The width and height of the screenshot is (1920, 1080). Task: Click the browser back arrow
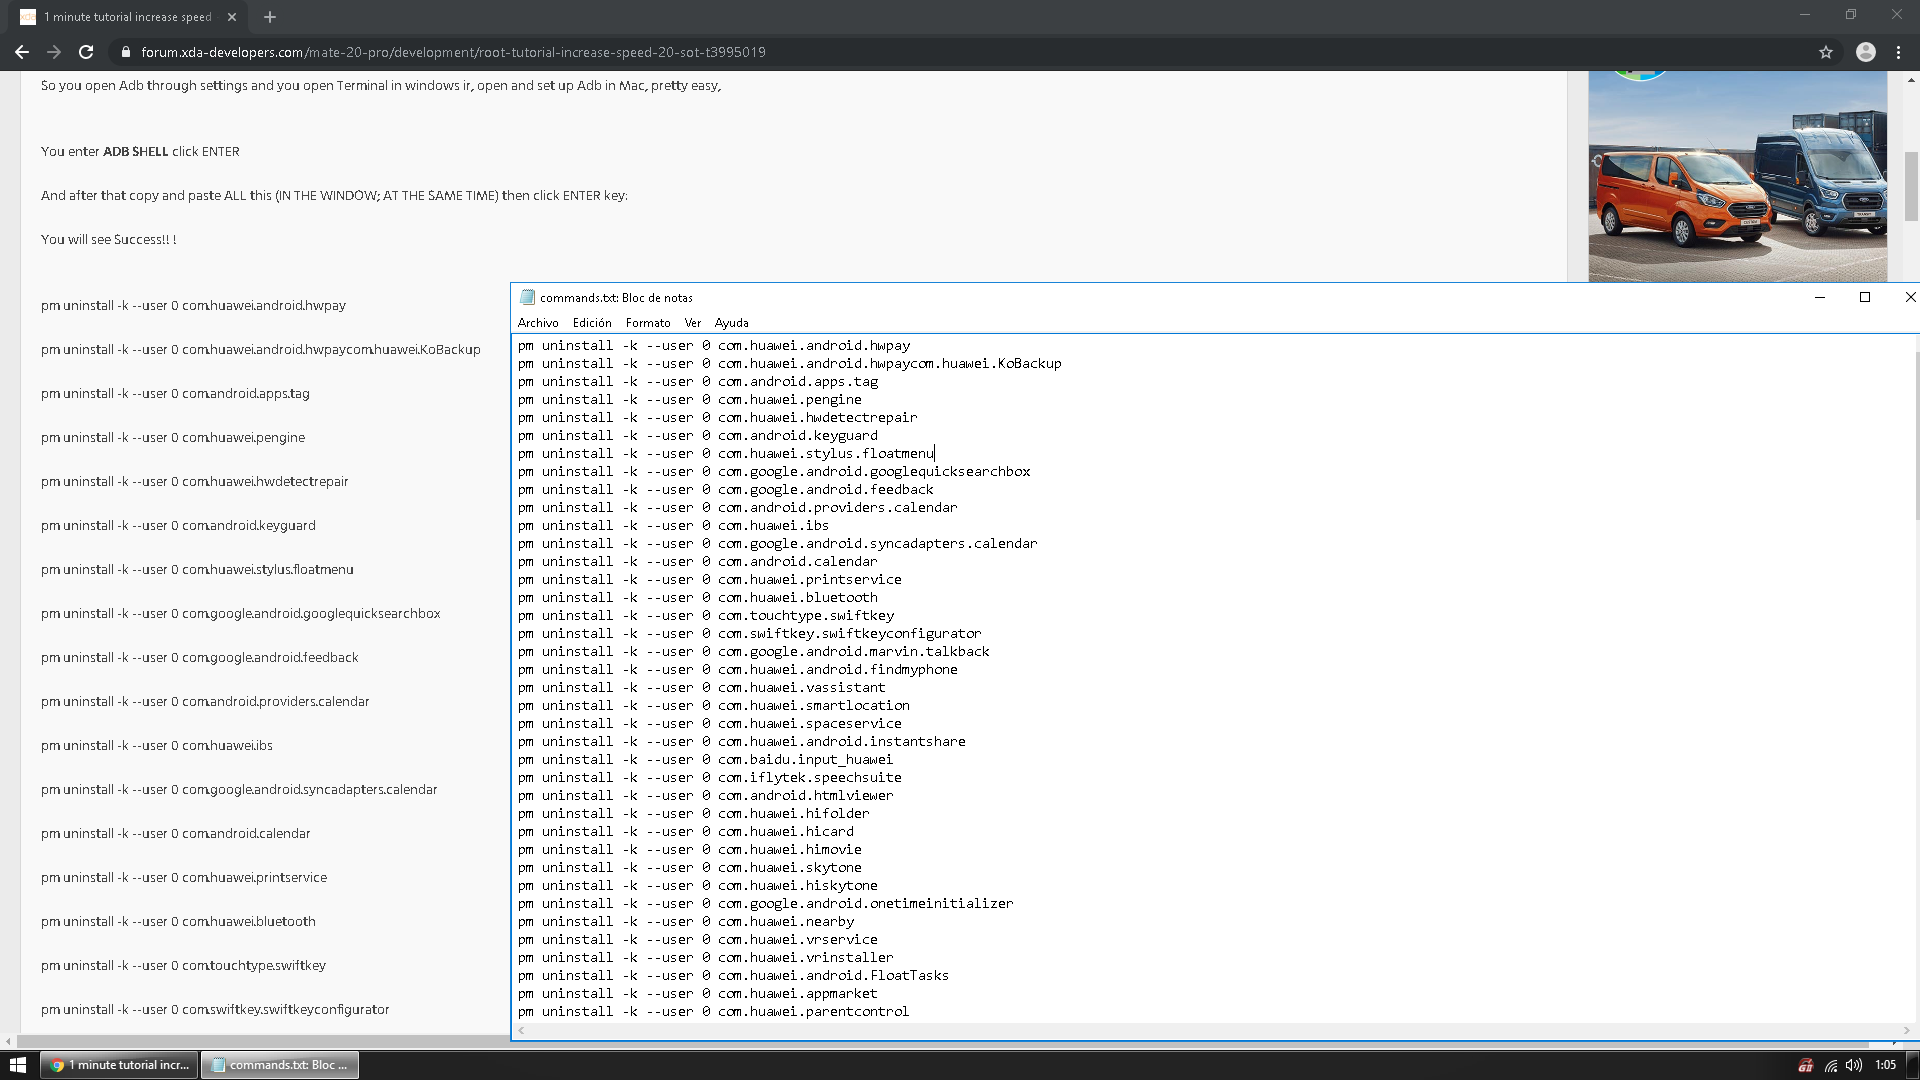(x=21, y=52)
